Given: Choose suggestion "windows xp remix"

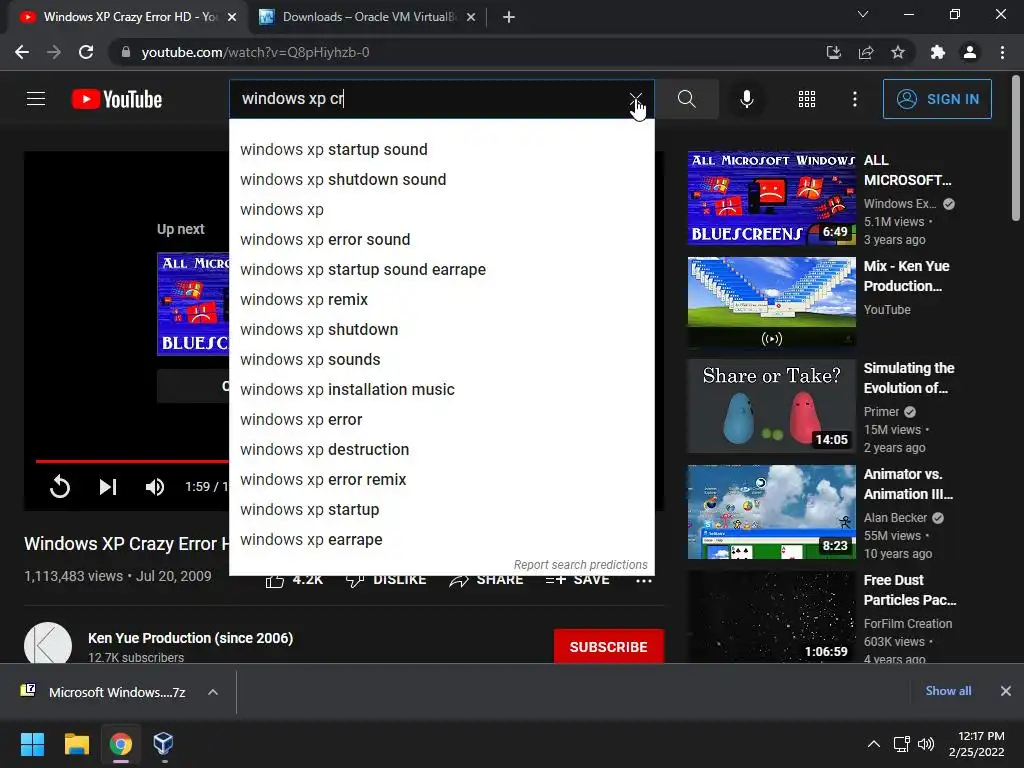Looking at the screenshot, I should click(441, 300).
